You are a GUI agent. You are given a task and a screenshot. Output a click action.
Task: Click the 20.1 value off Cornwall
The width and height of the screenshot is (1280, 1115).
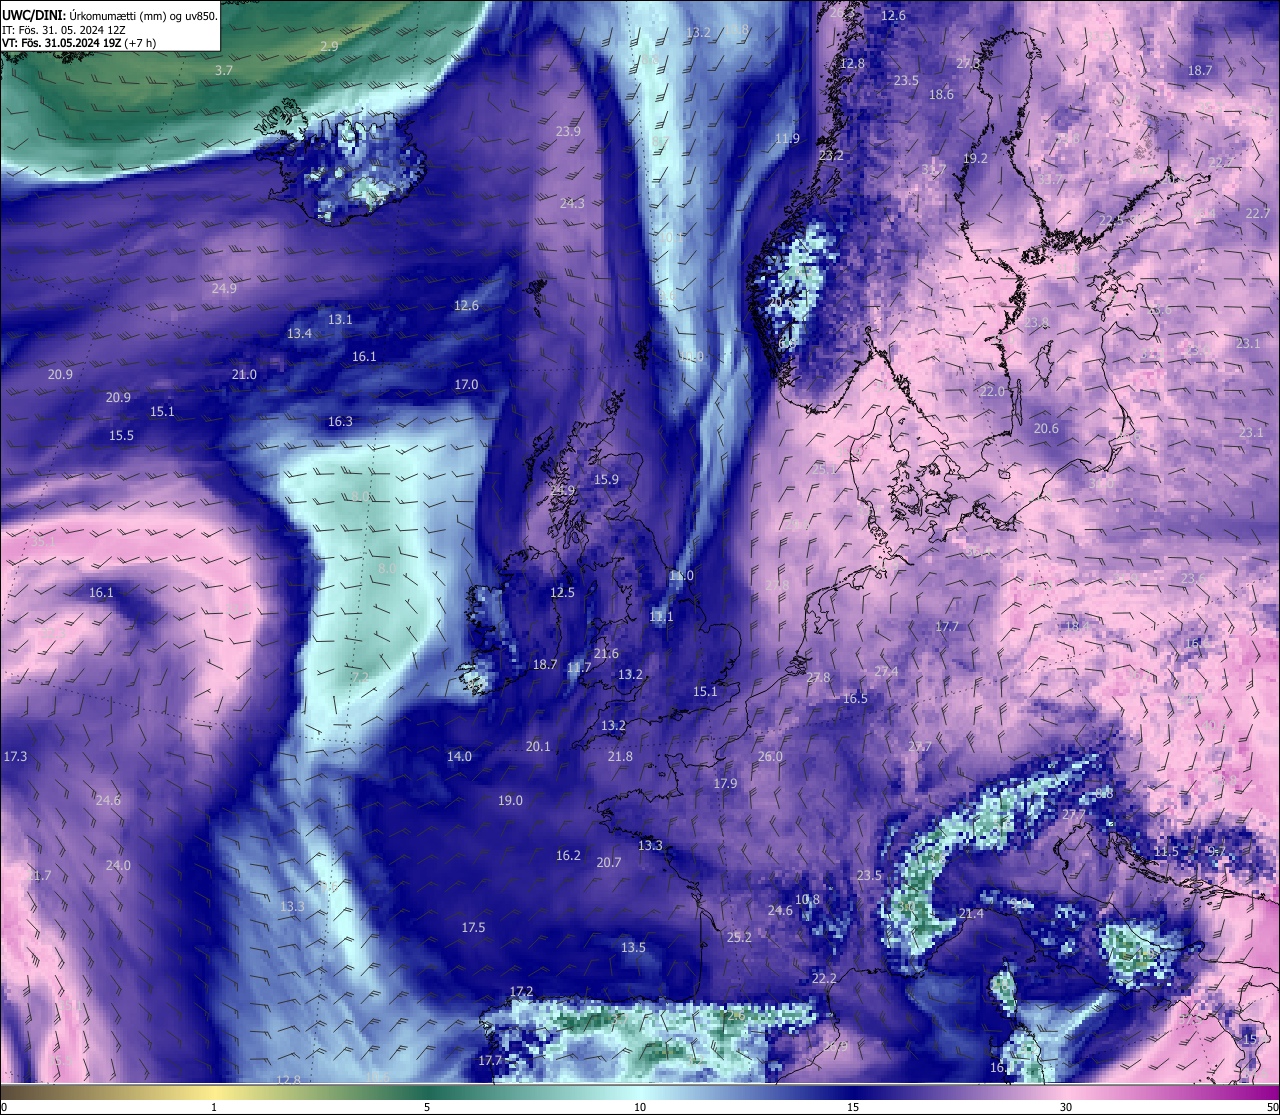click(x=538, y=746)
